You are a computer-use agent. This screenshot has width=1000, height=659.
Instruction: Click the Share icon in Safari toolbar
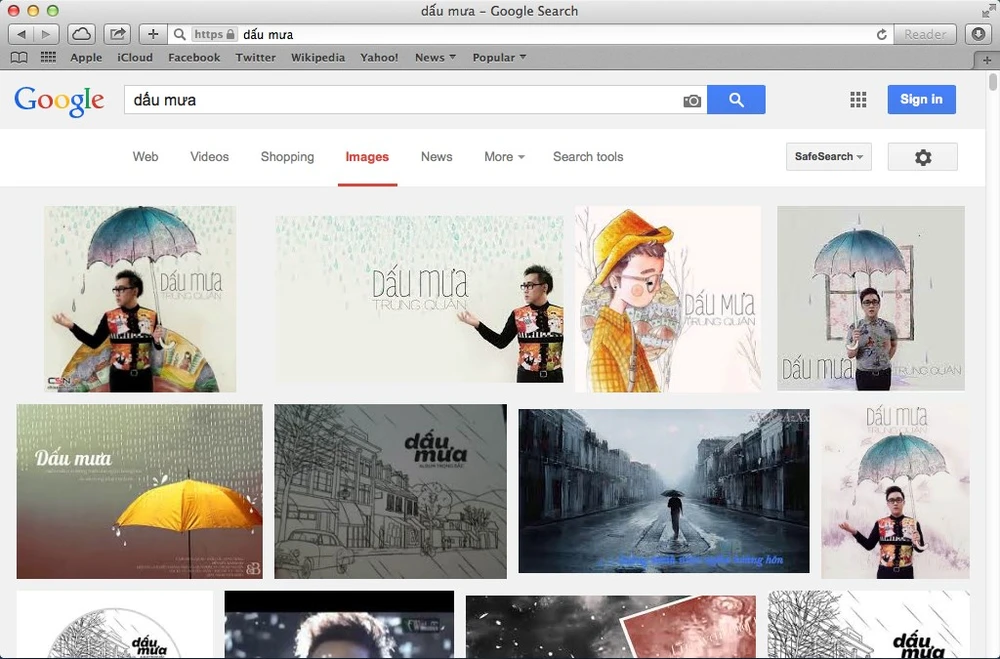point(118,34)
